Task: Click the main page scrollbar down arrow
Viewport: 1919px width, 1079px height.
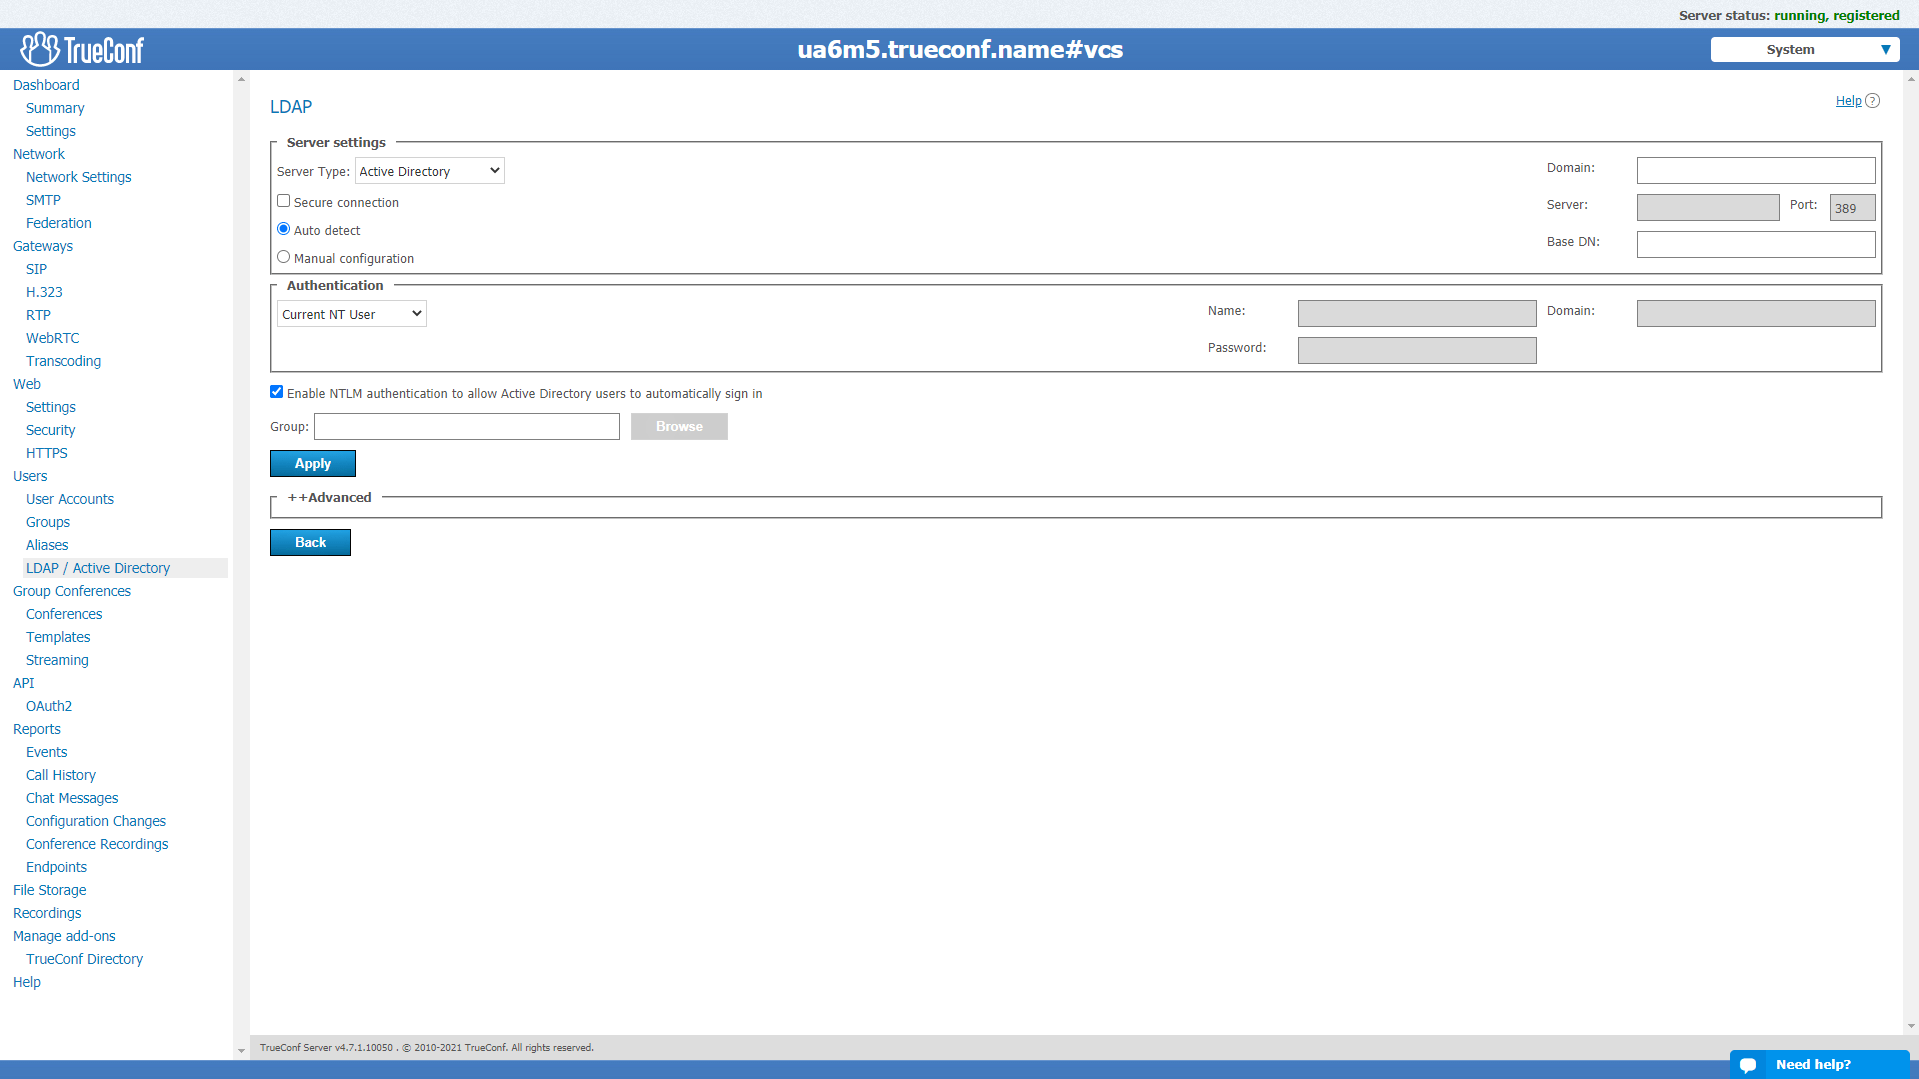Action: click(x=1911, y=1026)
